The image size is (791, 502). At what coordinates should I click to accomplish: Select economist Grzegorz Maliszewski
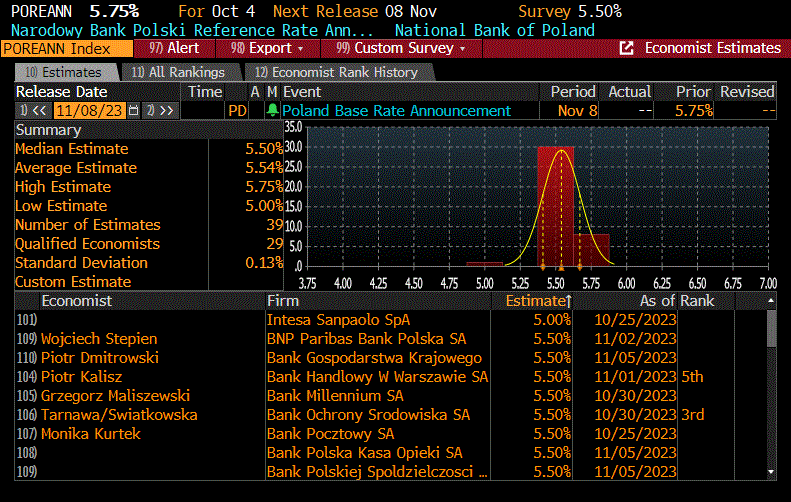[x=116, y=396]
